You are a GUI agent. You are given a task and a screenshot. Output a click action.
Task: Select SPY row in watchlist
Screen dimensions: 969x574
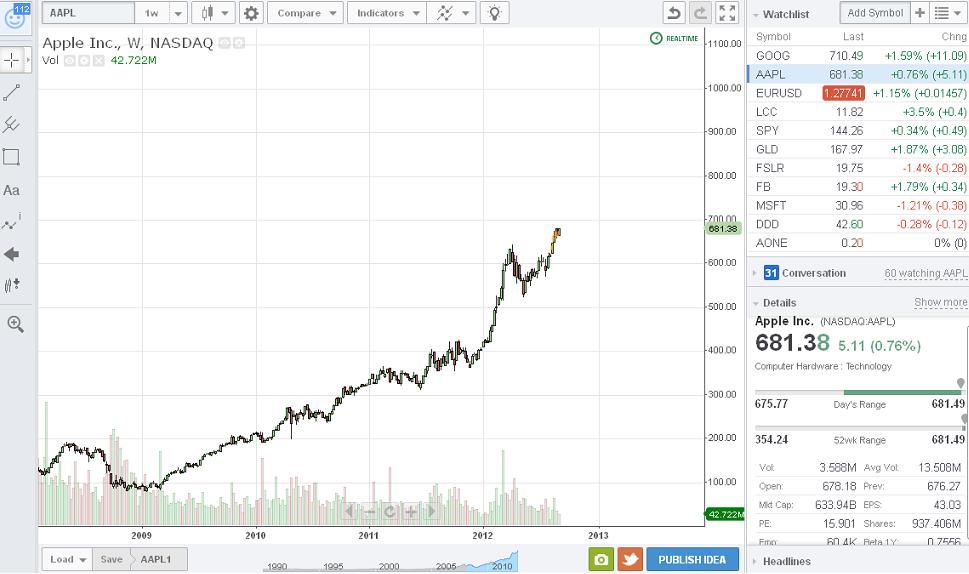tap(858, 130)
